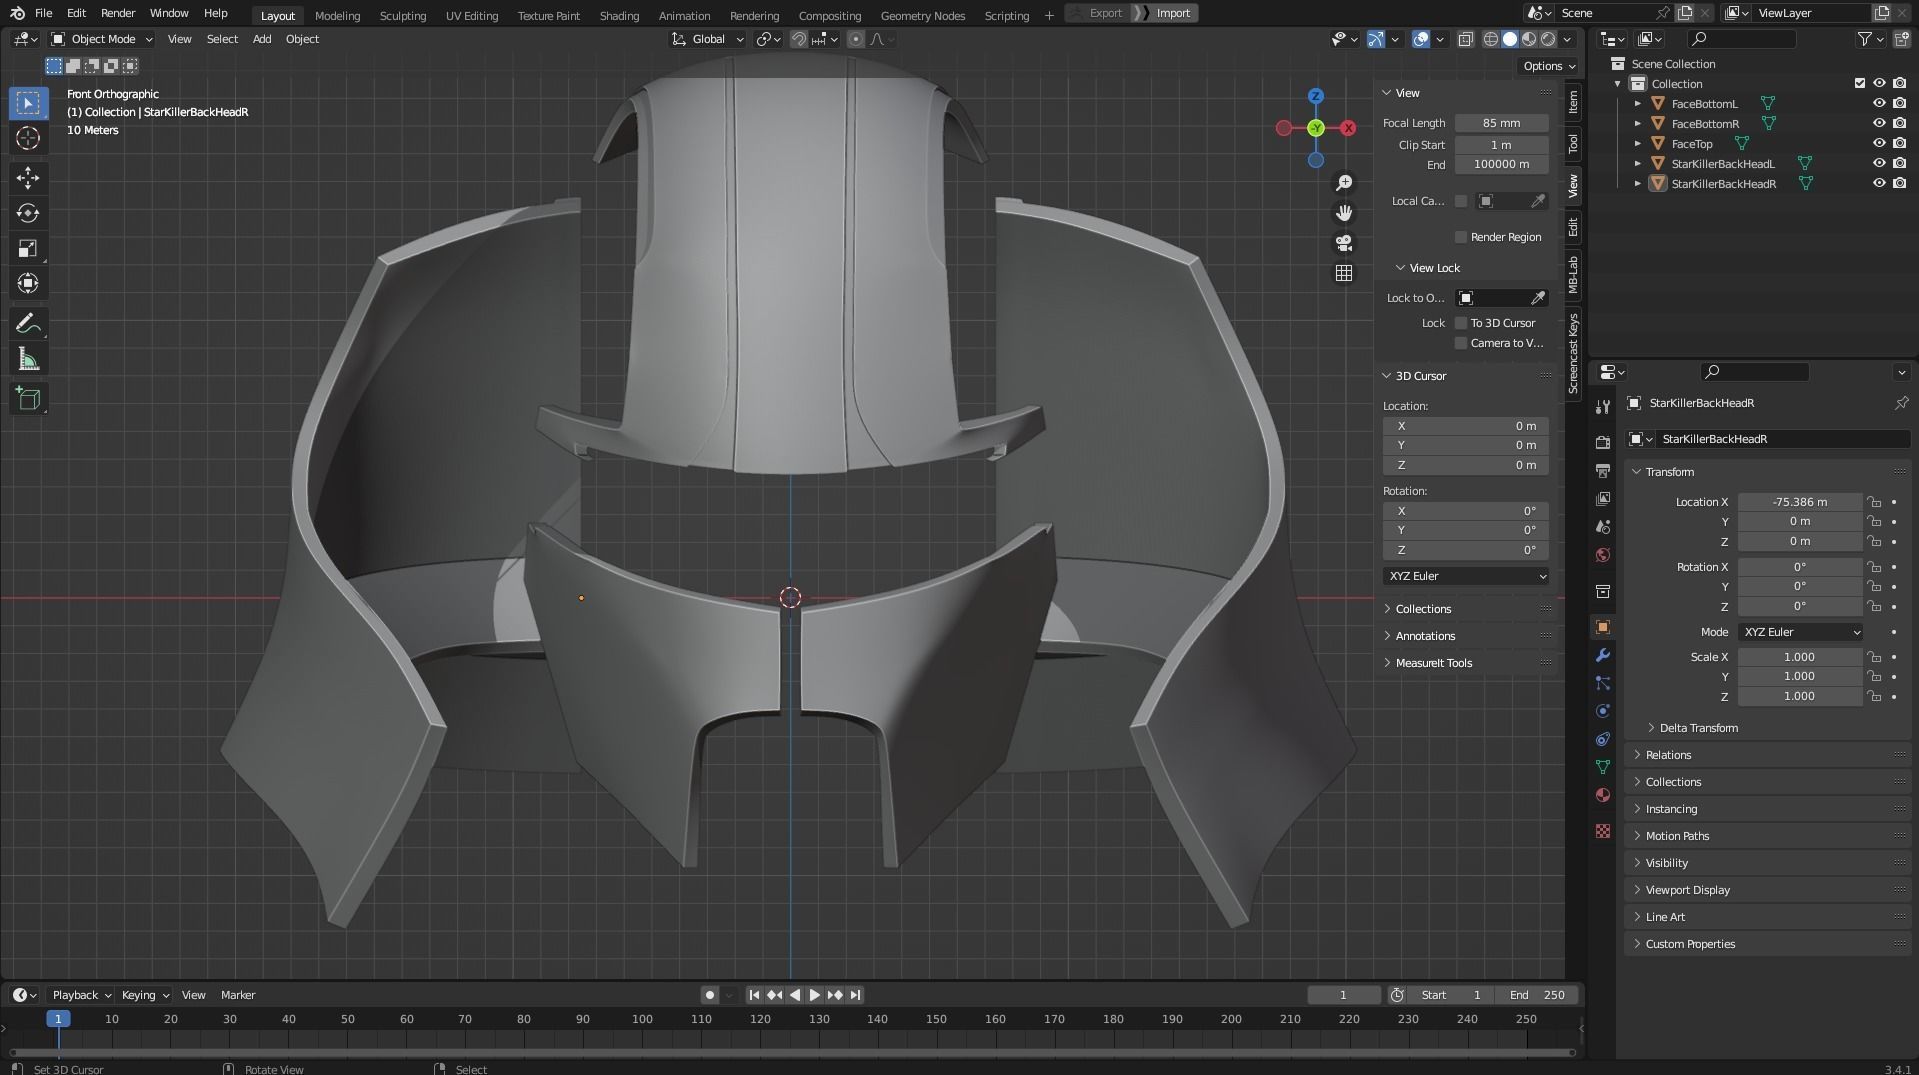This screenshot has height=1075, width=1919.
Task: Expand FaceBottomL in the outliner
Action: [1638, 103]
